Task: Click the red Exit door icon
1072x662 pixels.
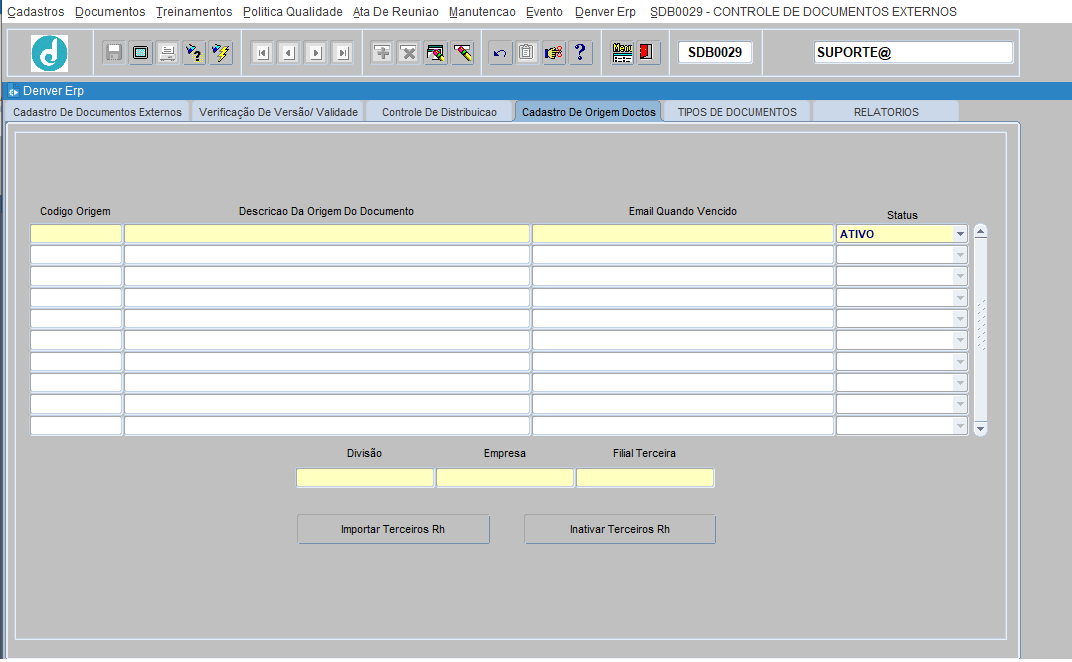Action: [646, 53]
